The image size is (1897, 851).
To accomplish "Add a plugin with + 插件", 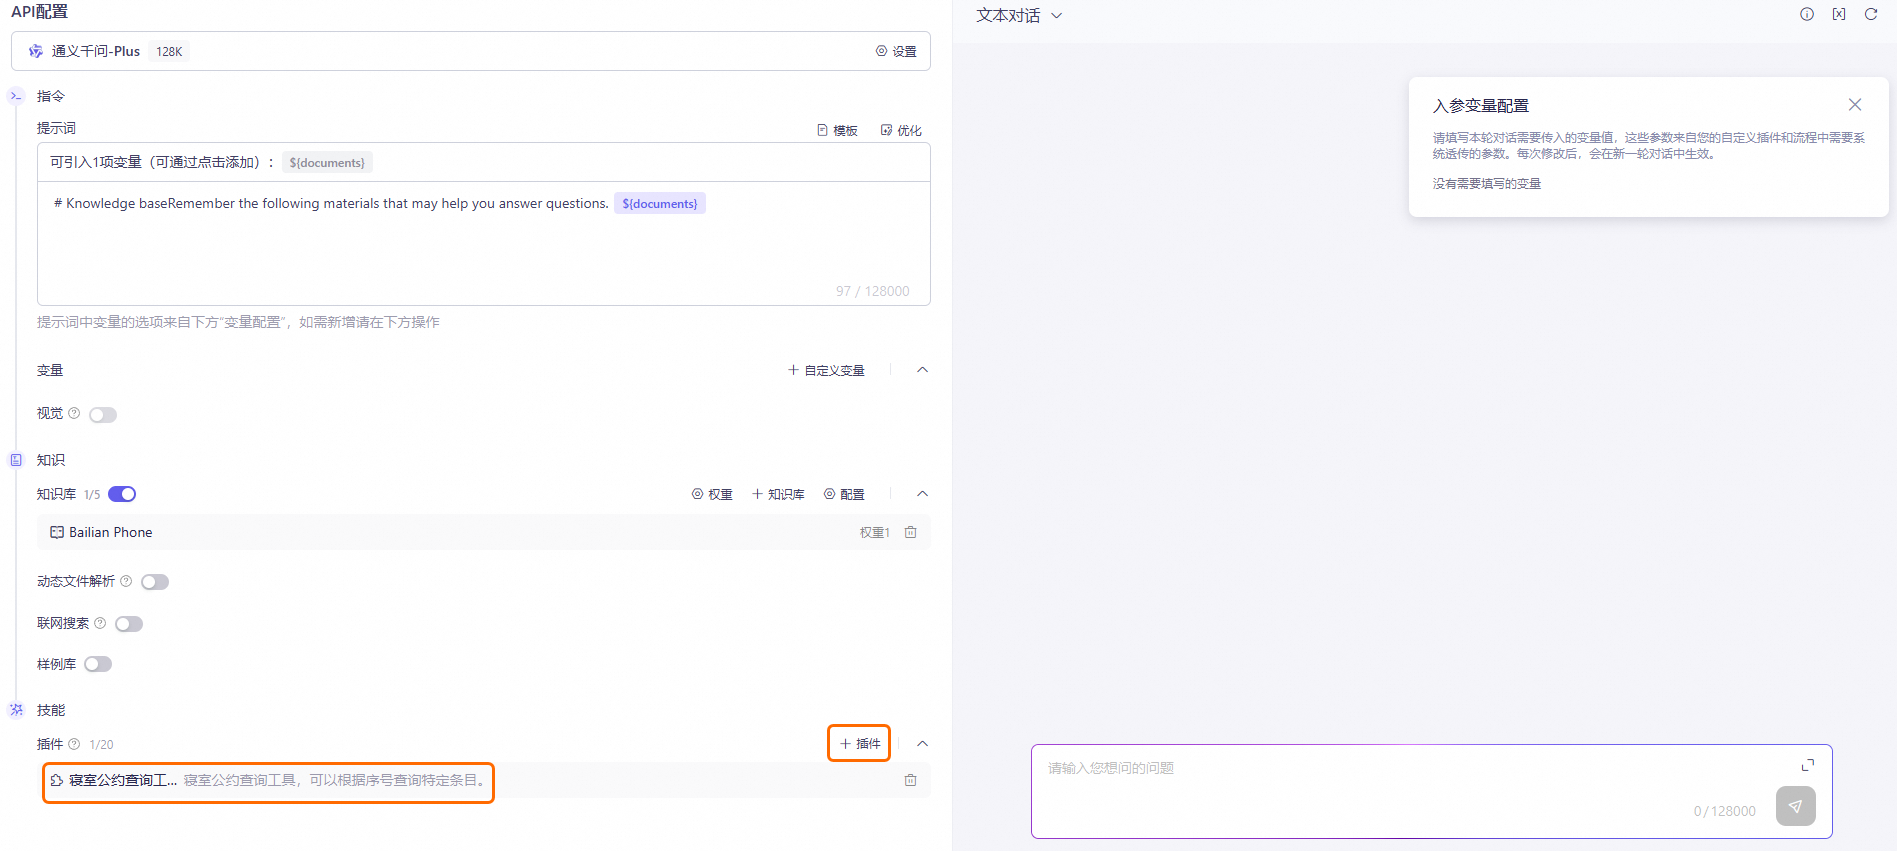I will pyautogui.click(x=859, y=743).
